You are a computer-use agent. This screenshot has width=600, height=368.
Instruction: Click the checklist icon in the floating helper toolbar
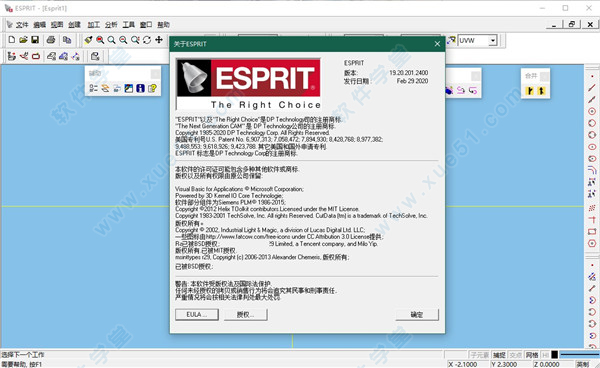(x=93, y=88)
